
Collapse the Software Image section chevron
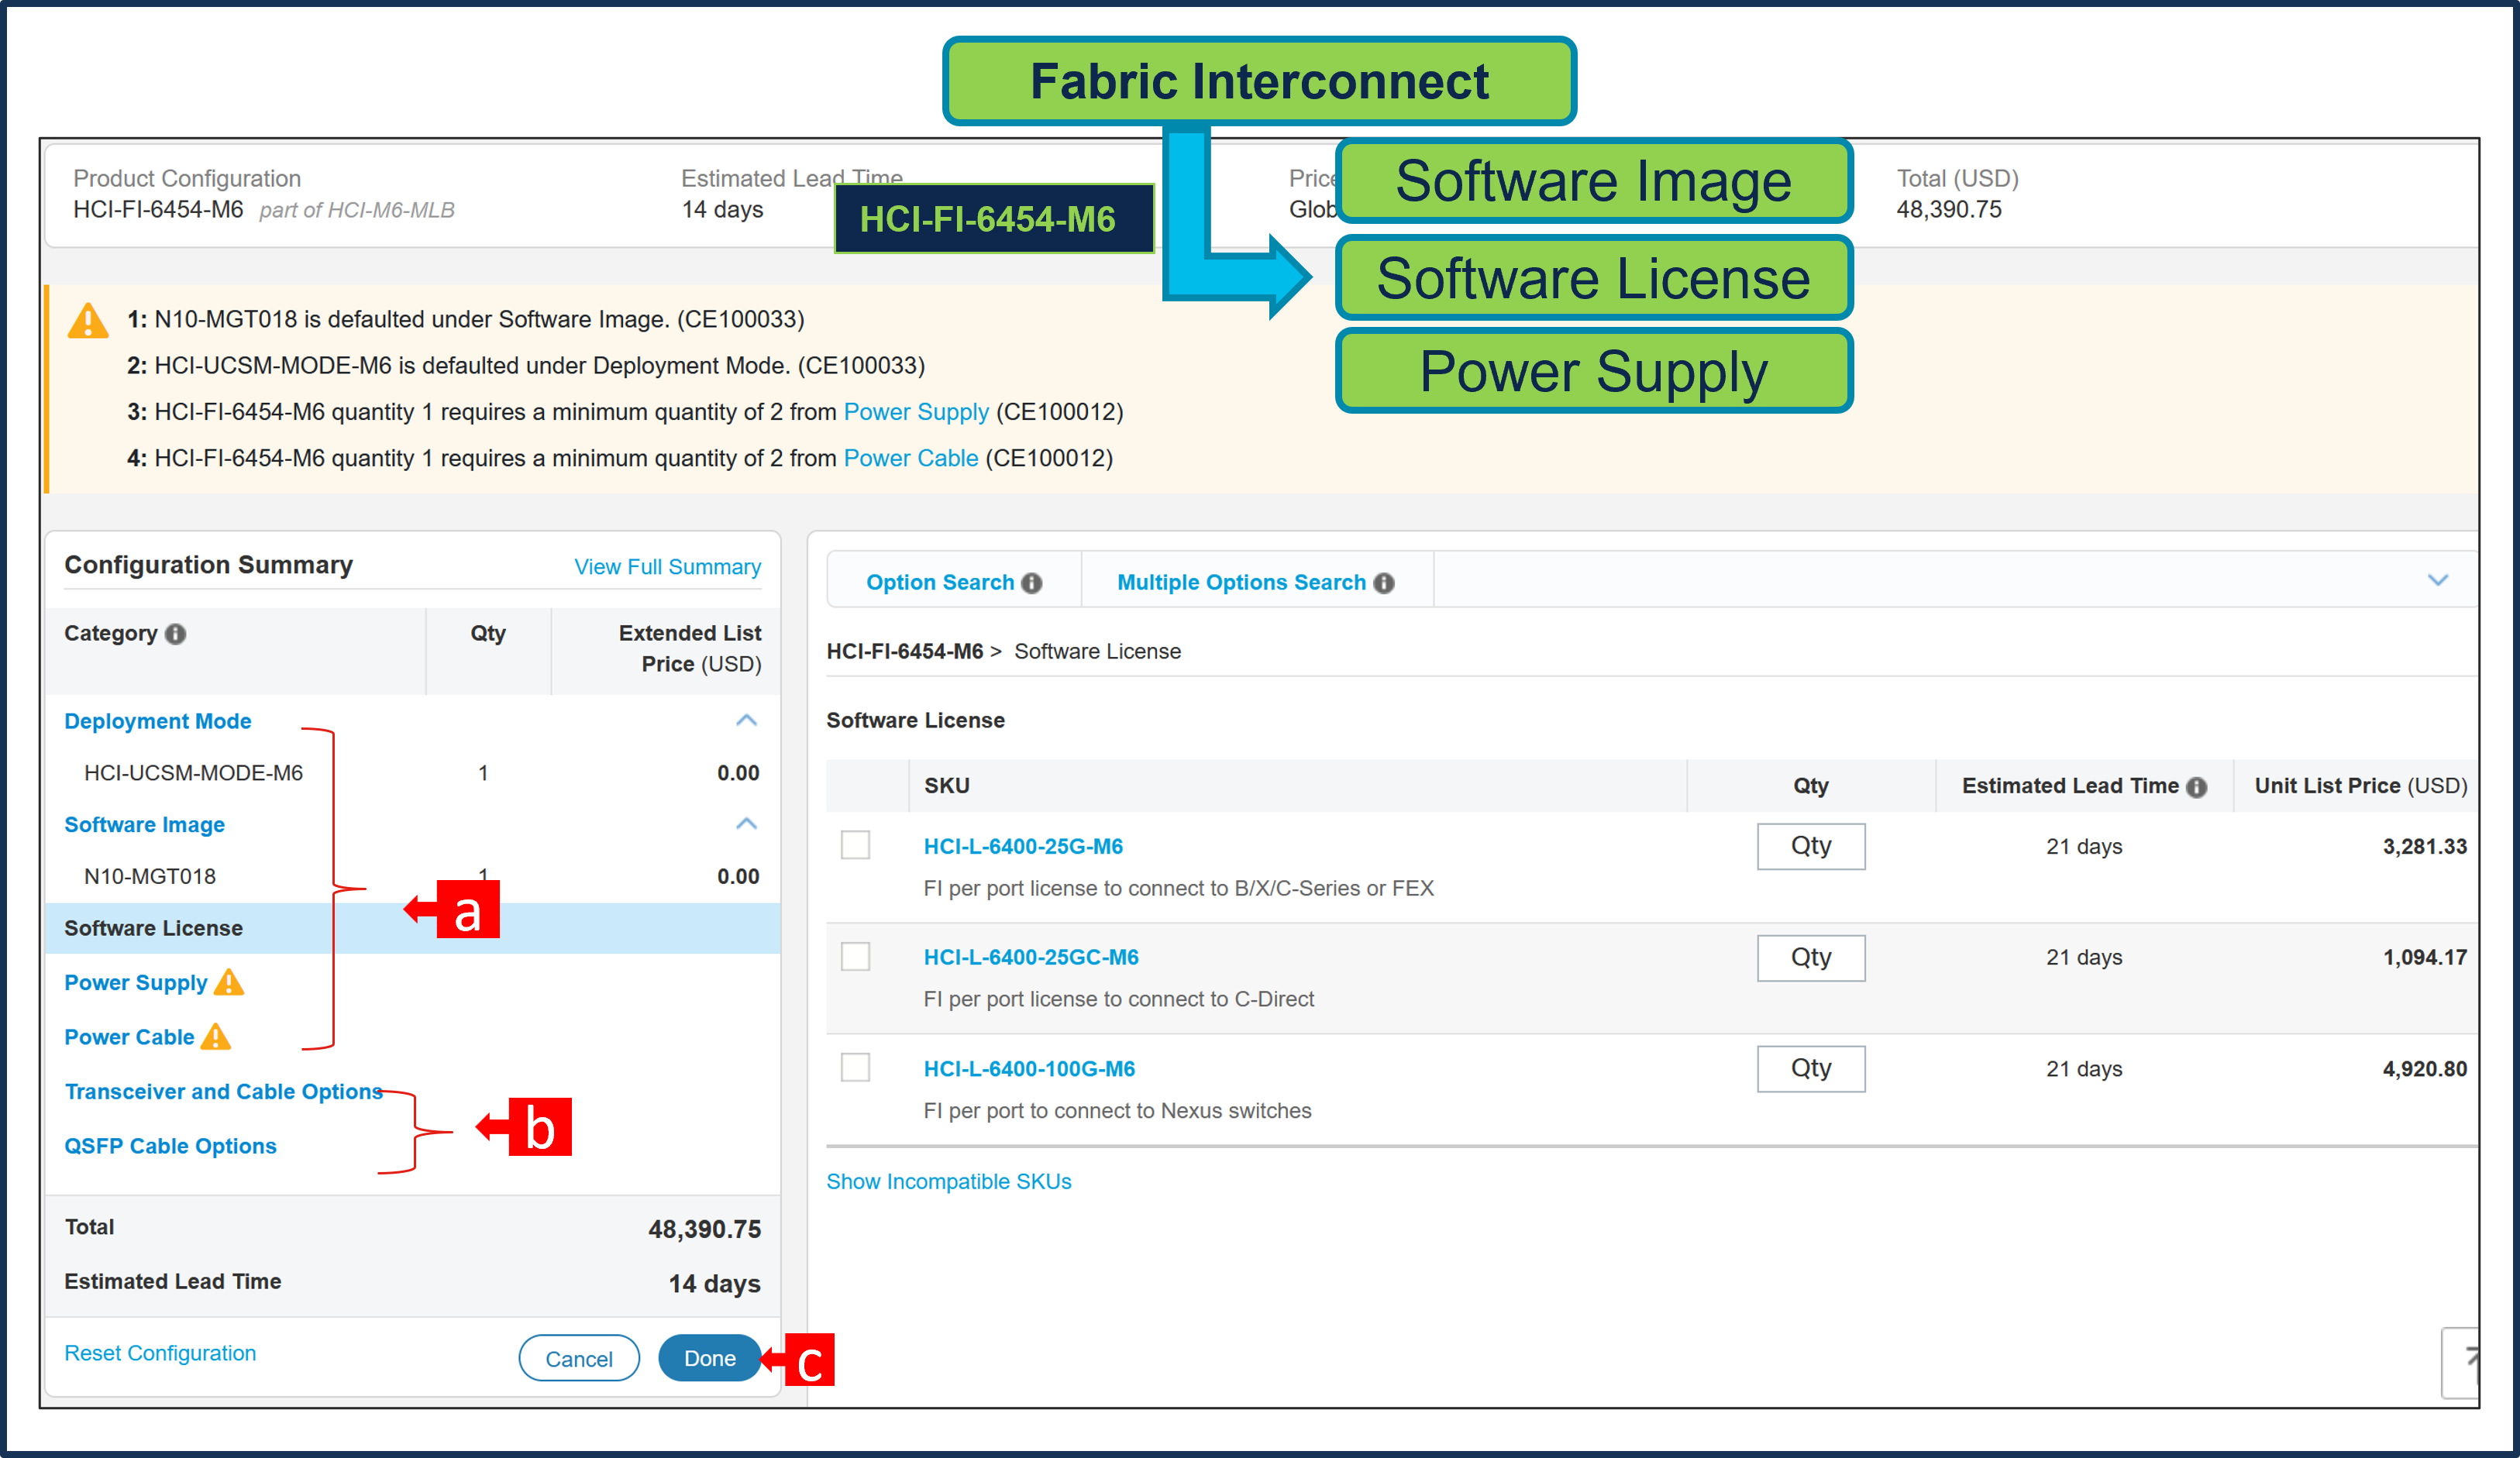coord(746,823)
